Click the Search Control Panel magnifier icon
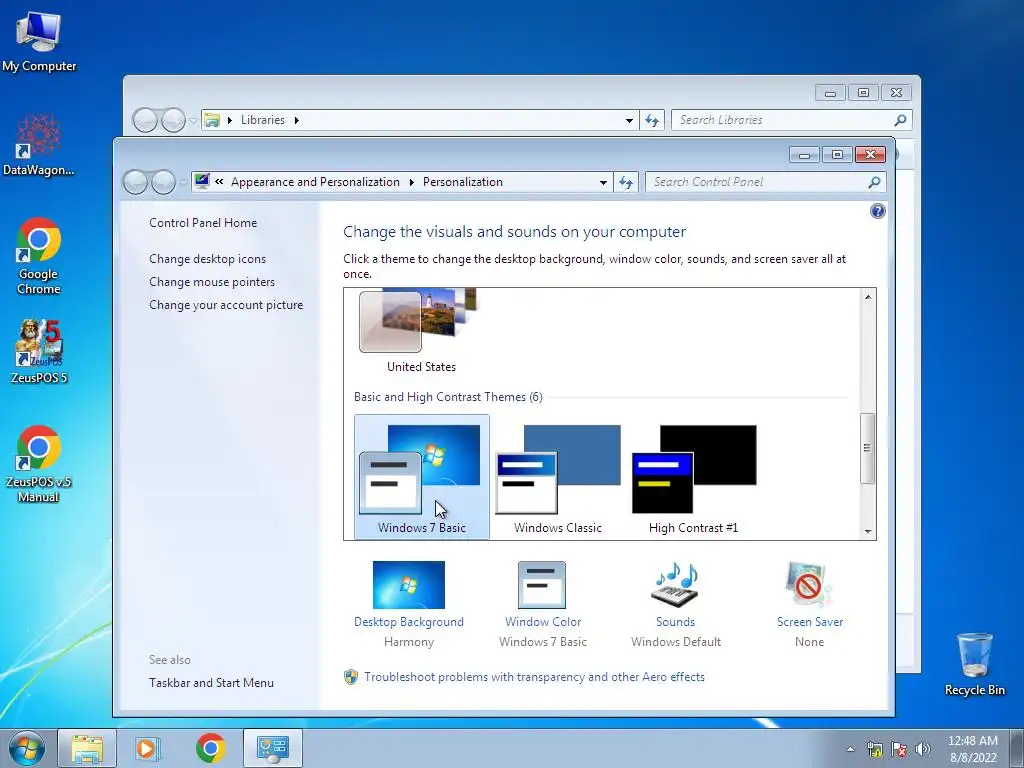Image resolution: width=1024 pixels, height=768 pixels. pyautogui.click(x=874, y=182)
